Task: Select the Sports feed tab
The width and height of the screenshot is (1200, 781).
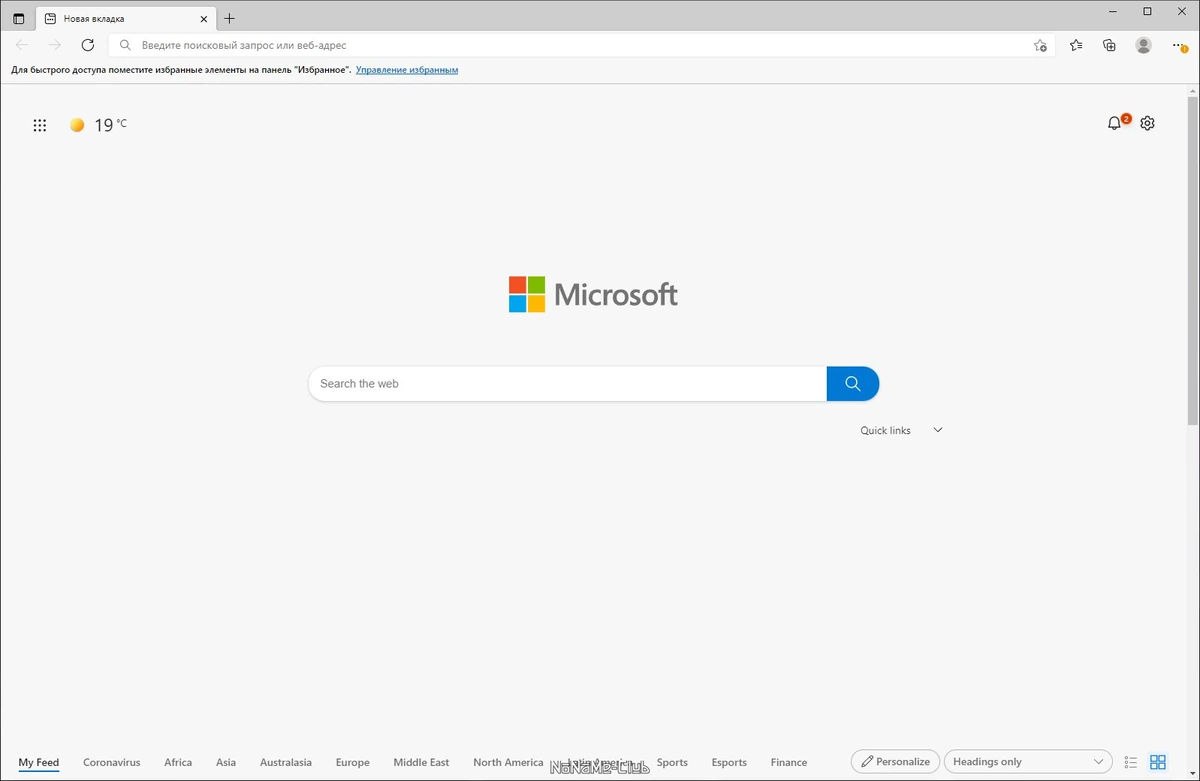Action: tap(672, 762)
